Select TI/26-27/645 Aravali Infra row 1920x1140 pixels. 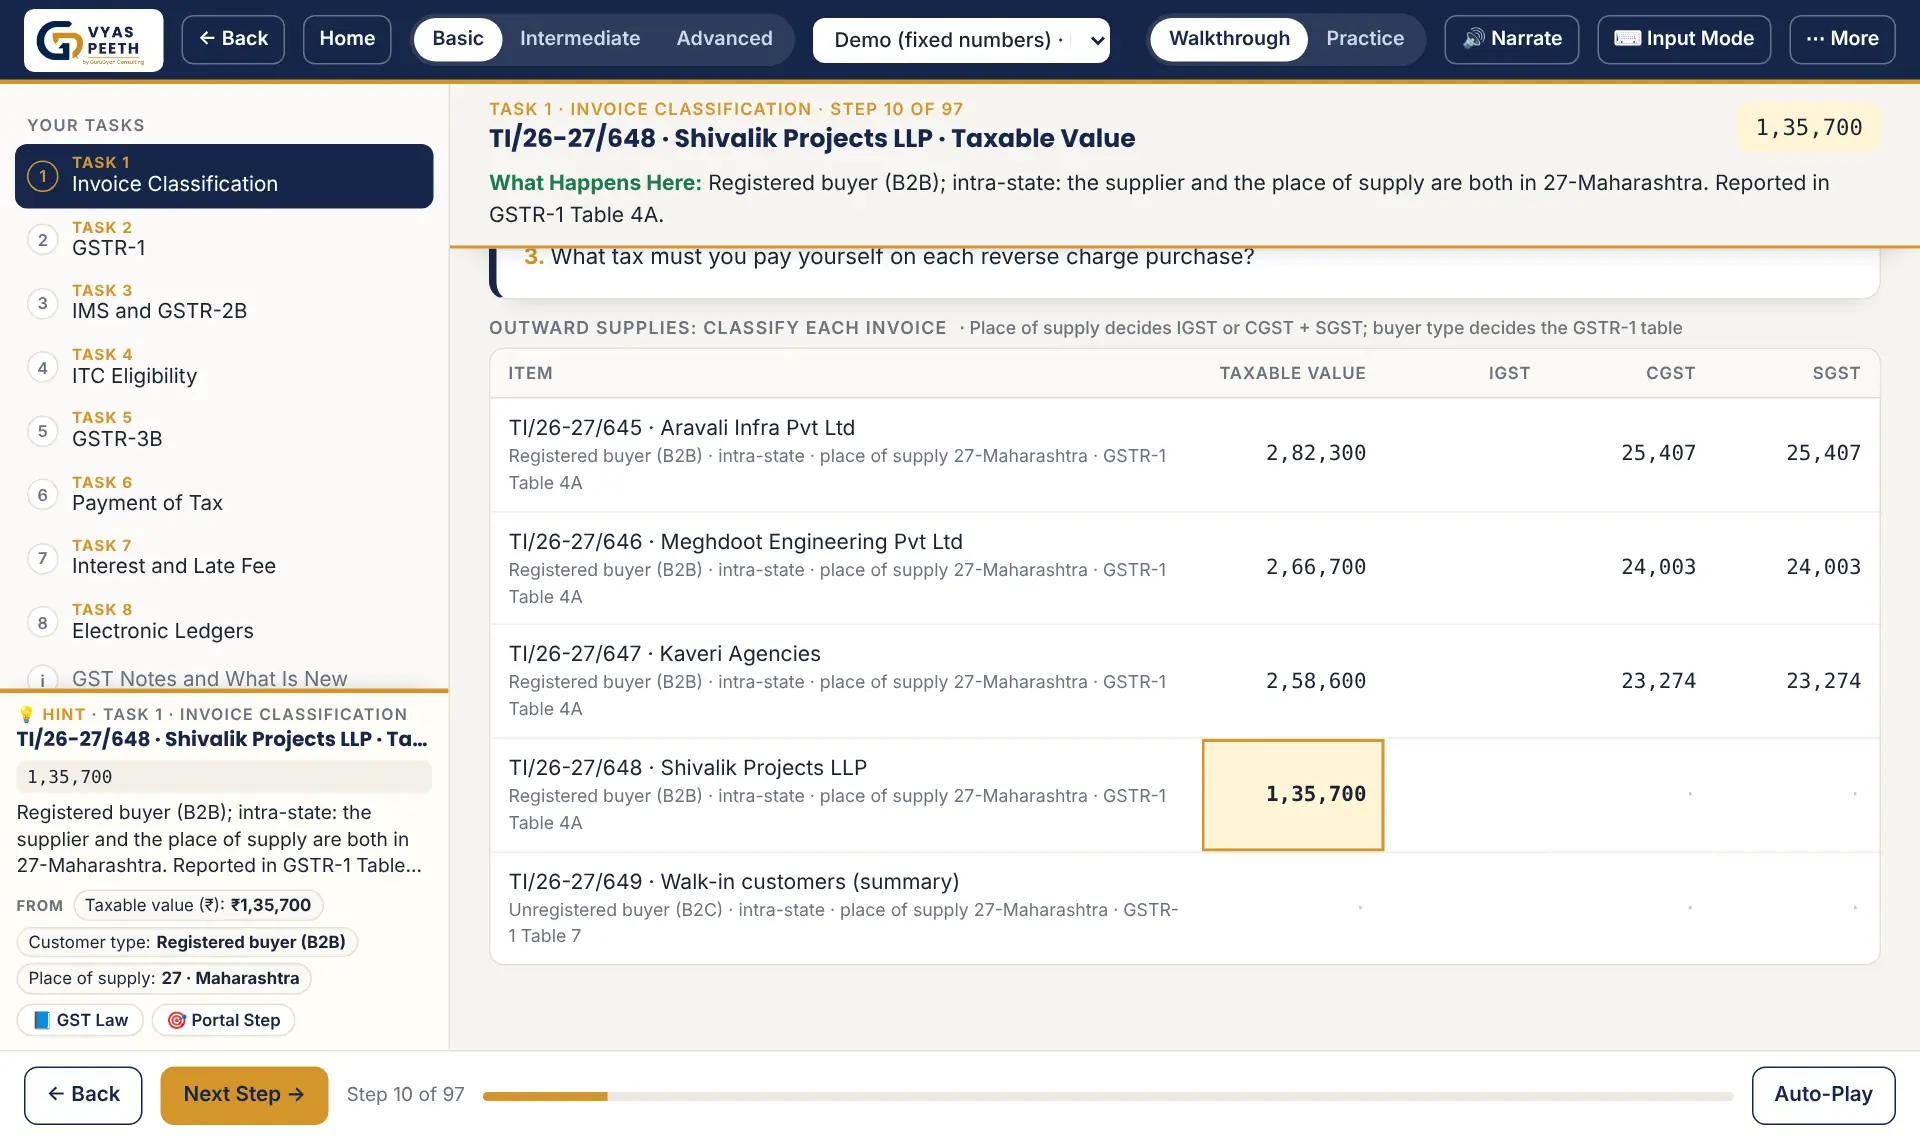pyautogui.click(x=1184, y=455)
